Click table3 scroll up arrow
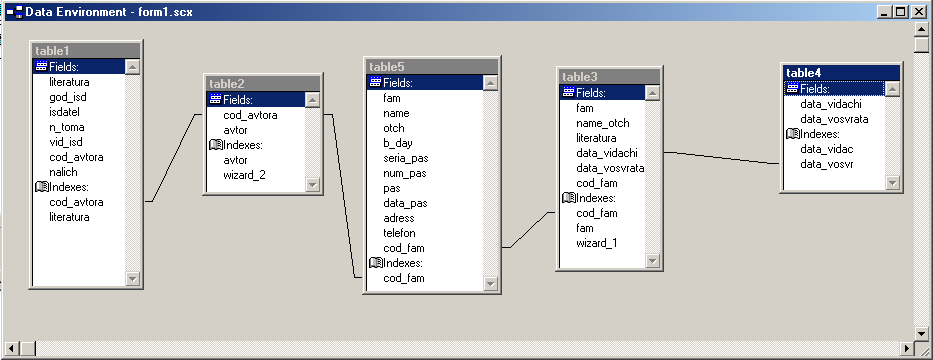 [x=652, y=93]
